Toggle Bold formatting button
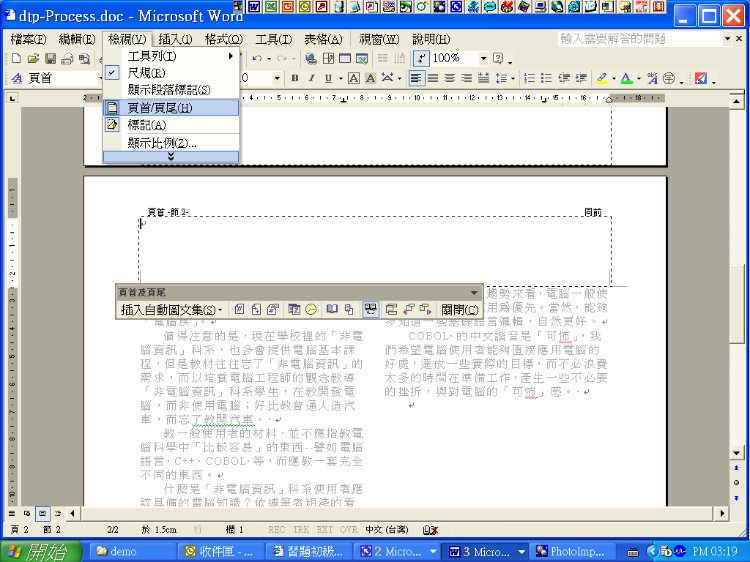This screenshot has width=750, height=562. click(295, 78)
